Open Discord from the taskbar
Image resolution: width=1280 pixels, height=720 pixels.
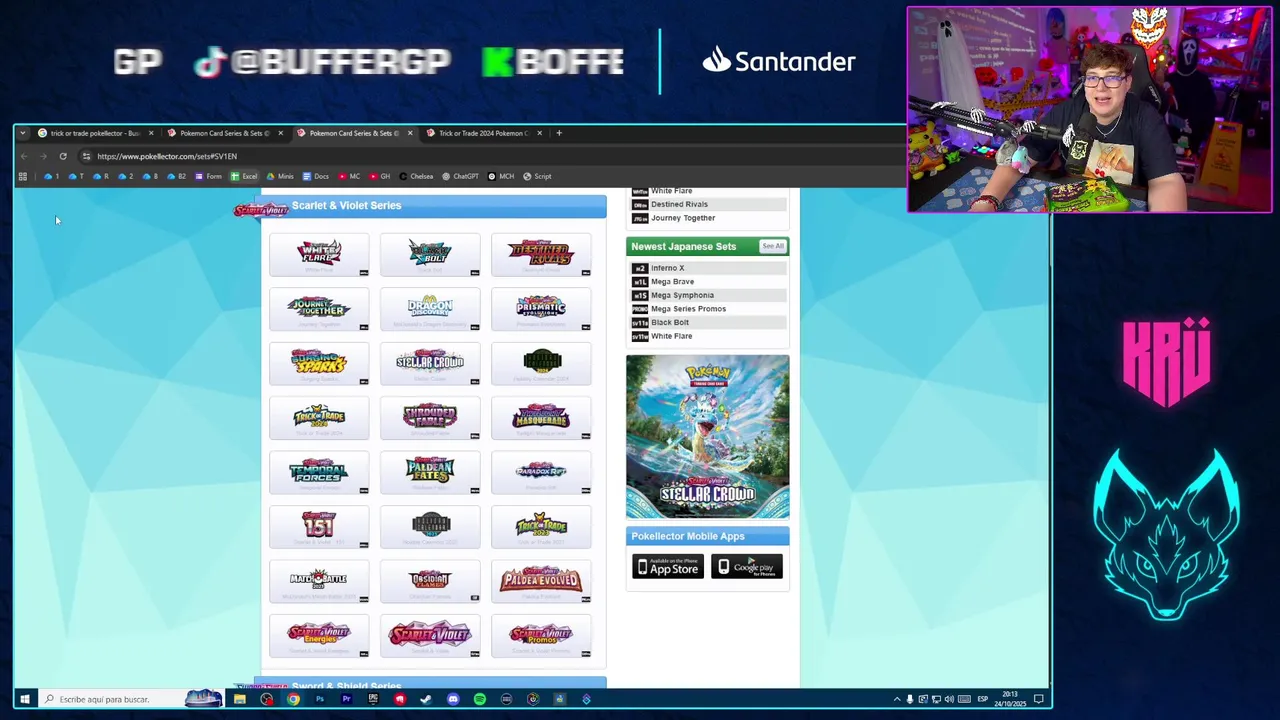(x=453, y=699)
